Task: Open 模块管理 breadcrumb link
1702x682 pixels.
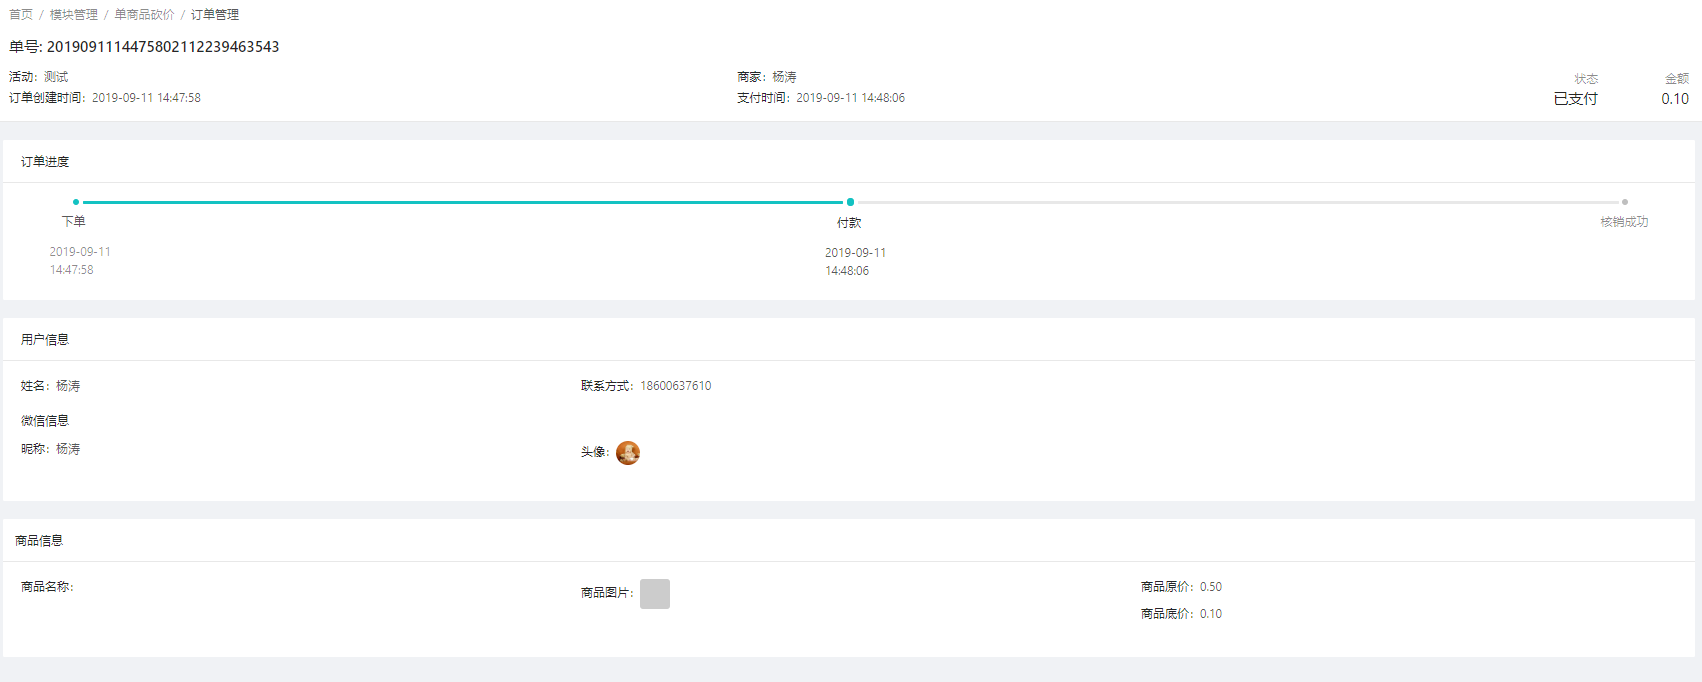Action: [x=74, y=15]
